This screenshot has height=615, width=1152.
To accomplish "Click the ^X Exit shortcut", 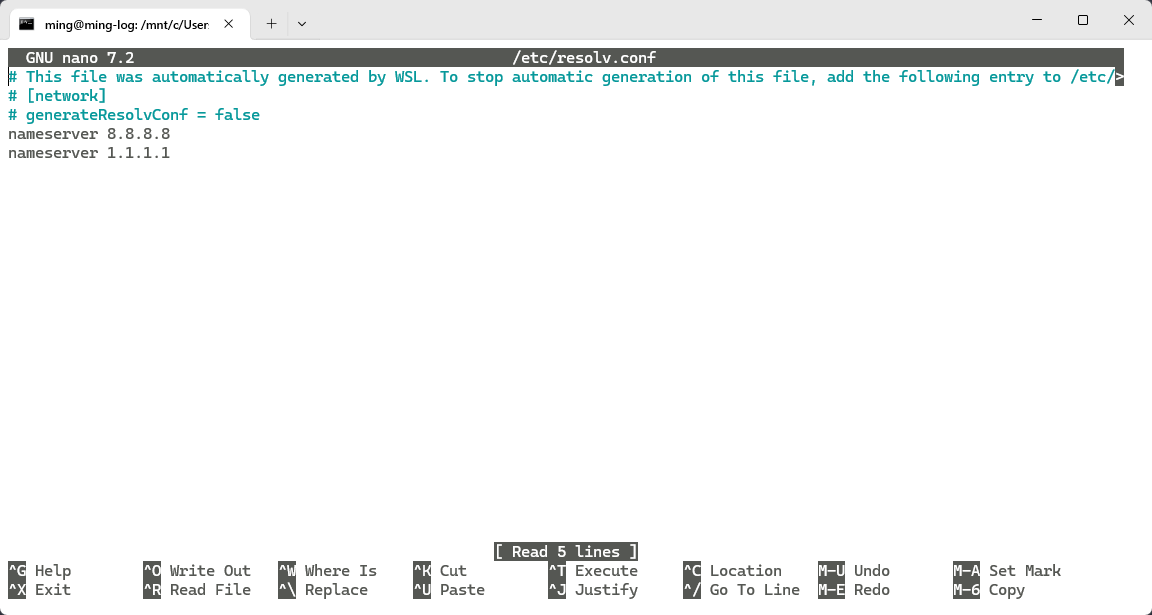I will [x=40, y=590].
